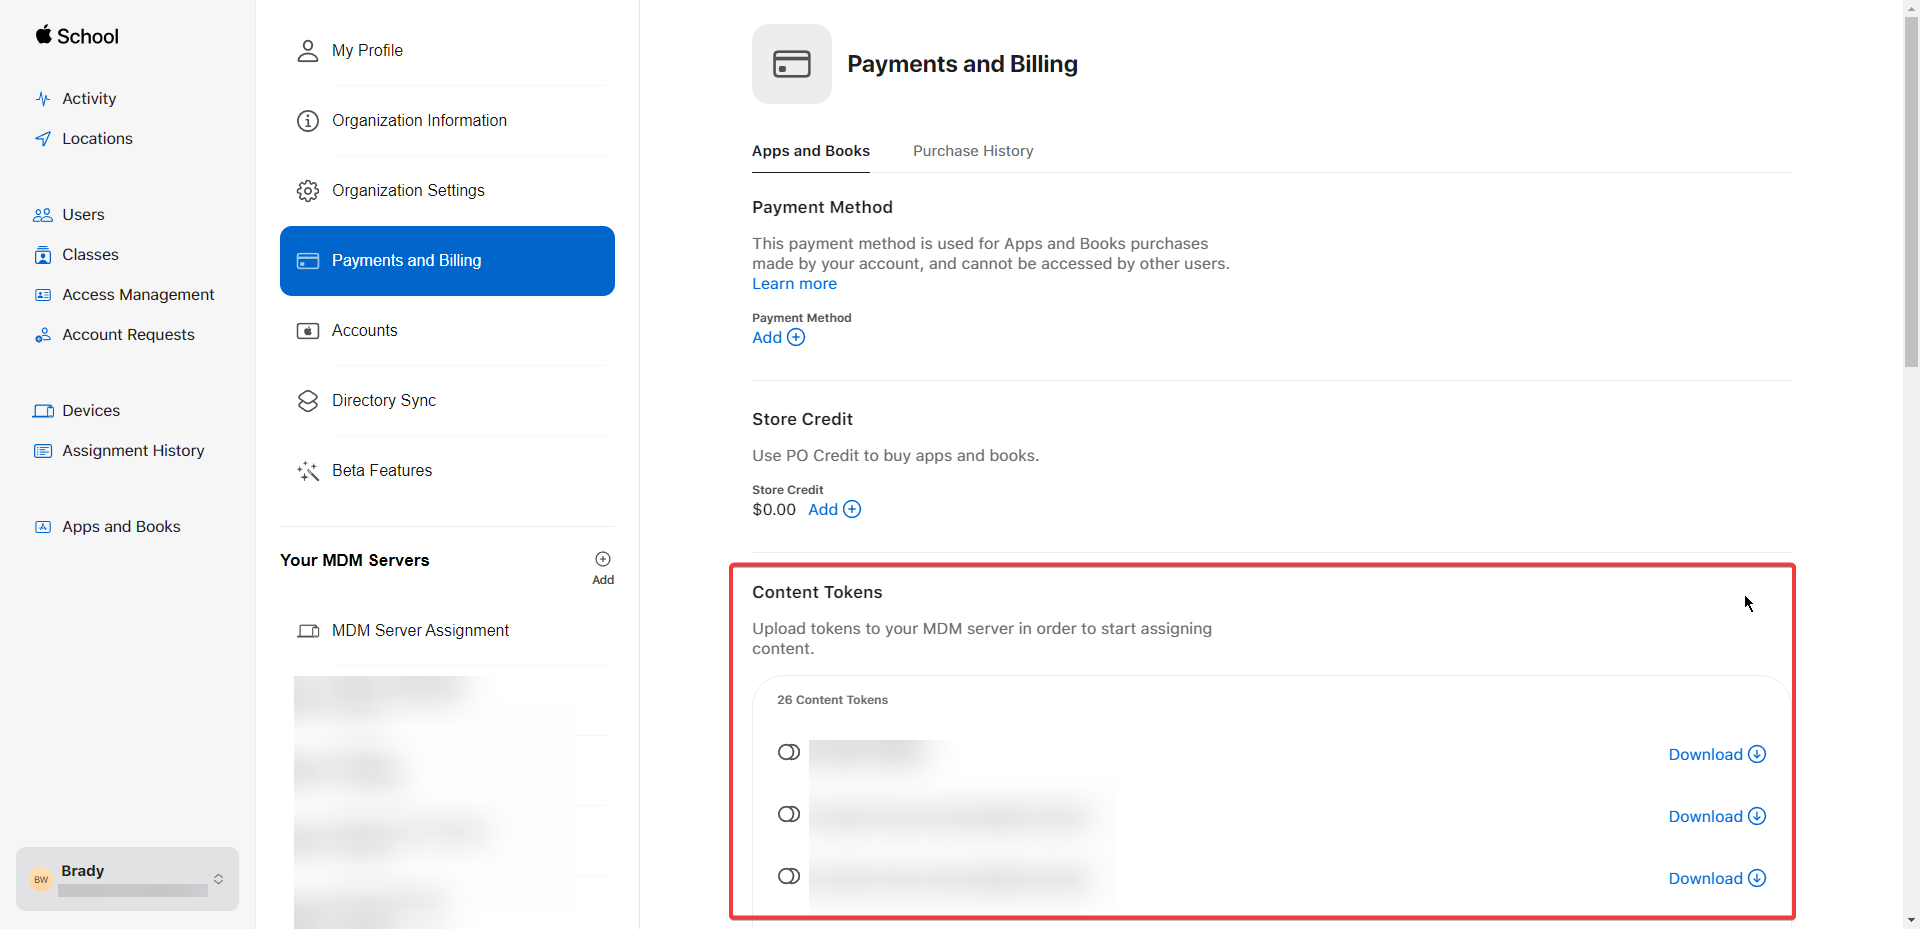This screenshot has width=1920, height=929.
Task: Toggle the first content token status indicator
Action: pos(788,752)
